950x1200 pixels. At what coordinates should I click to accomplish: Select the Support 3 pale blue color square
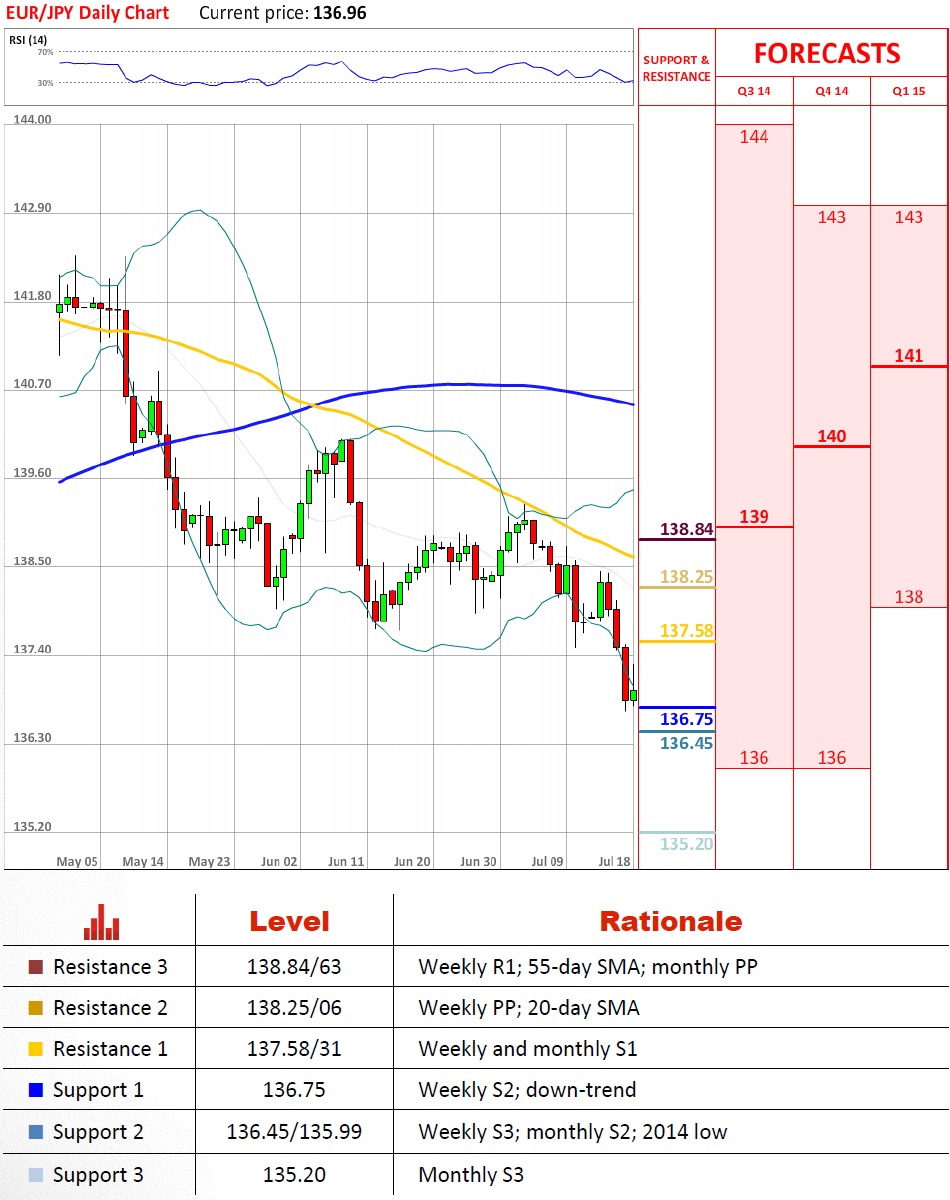click(36, 1175)
